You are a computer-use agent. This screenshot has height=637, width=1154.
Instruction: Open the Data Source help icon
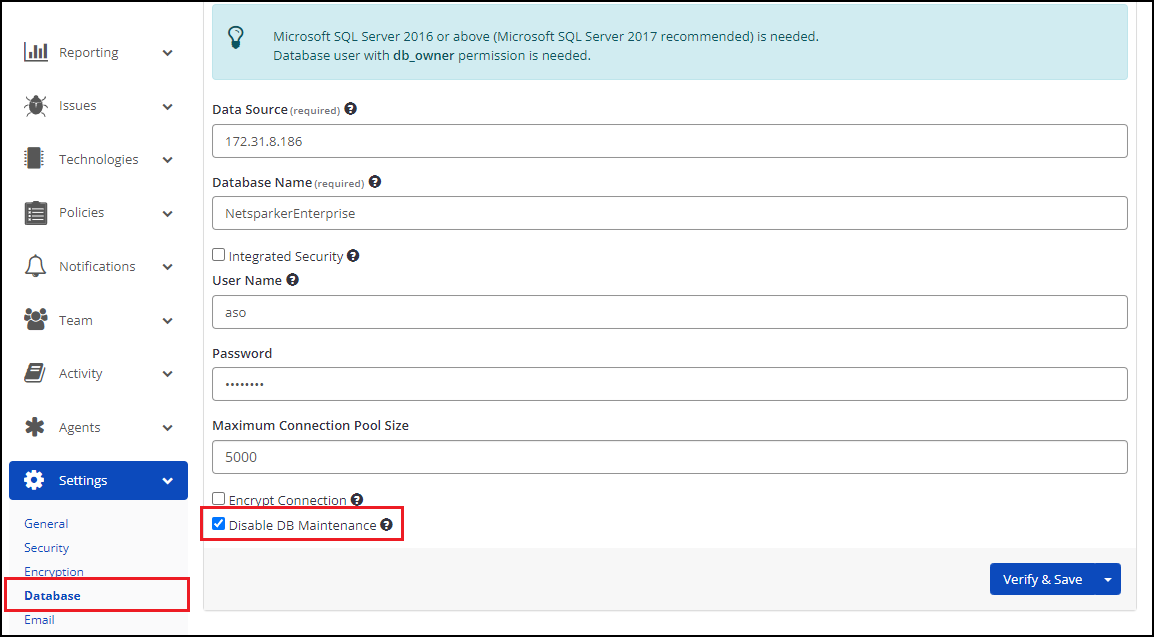(x=352, y=109)
